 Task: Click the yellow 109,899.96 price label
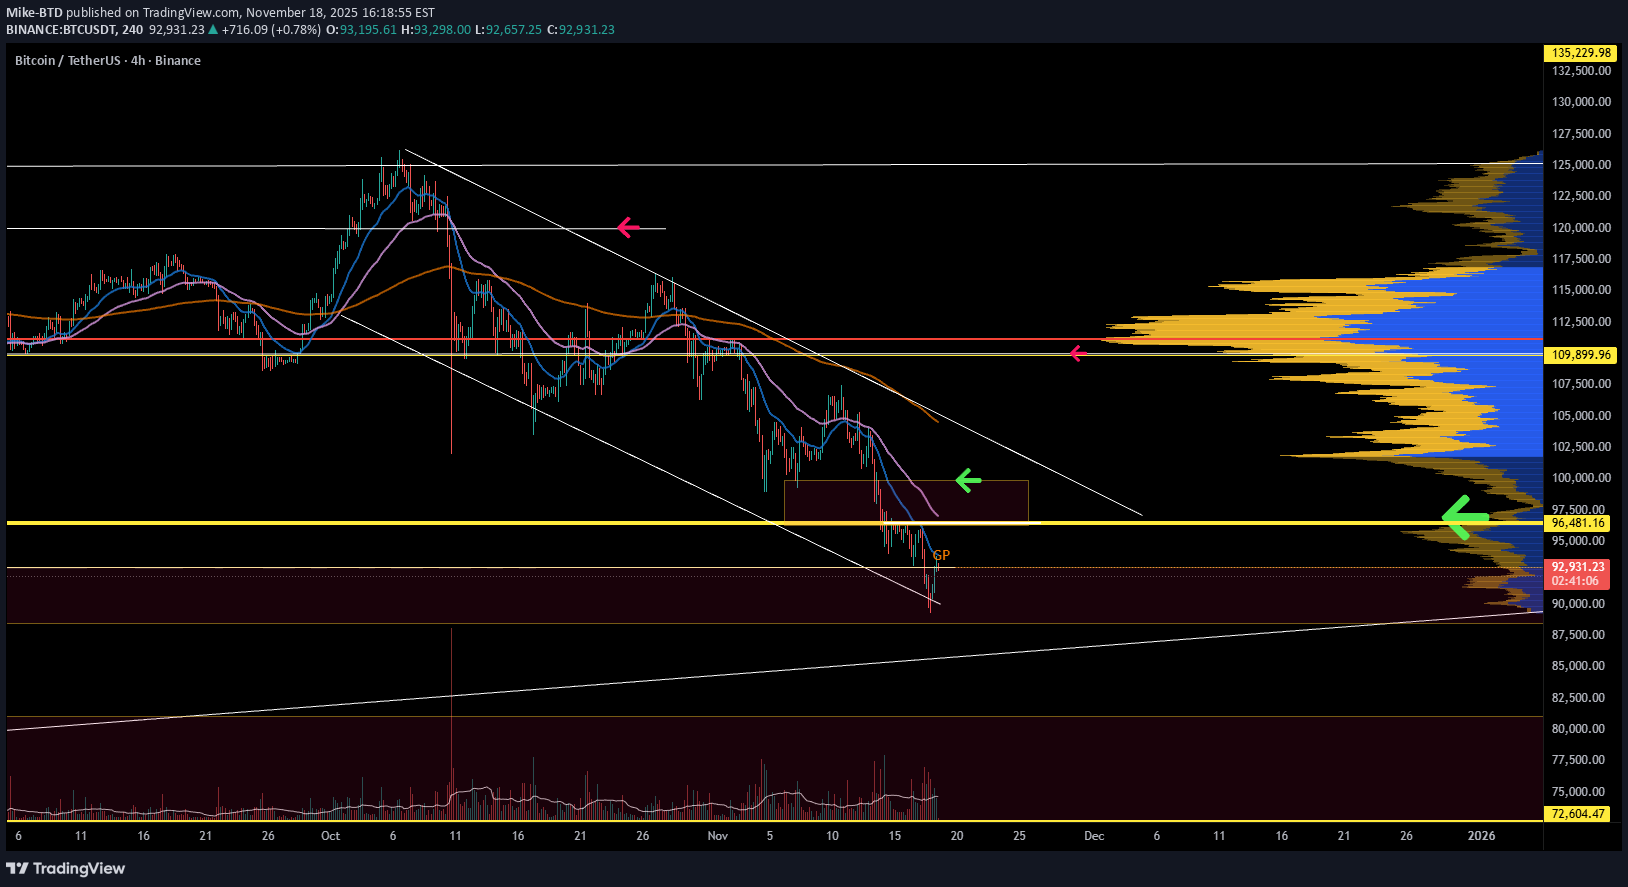tap(1581, 355)
